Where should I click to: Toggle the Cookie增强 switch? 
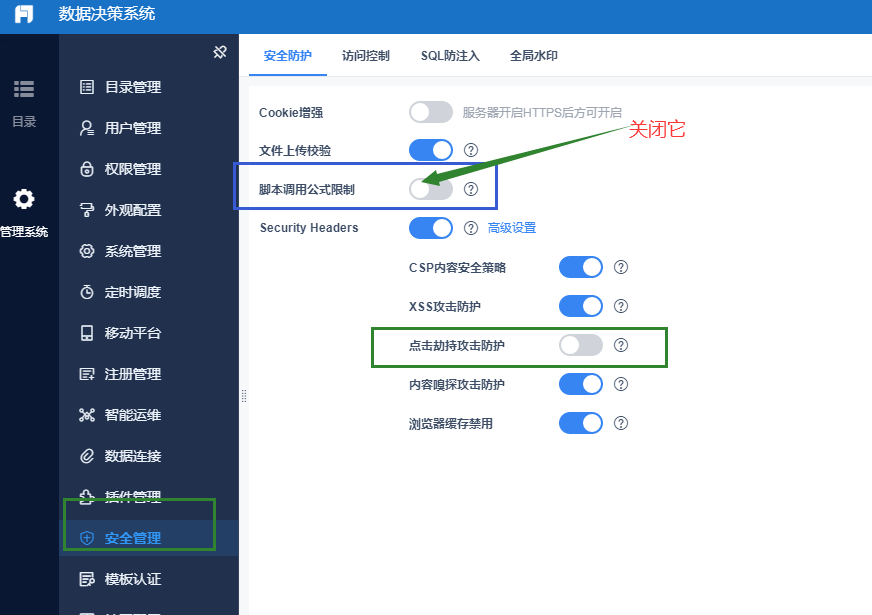click(431, 112)
